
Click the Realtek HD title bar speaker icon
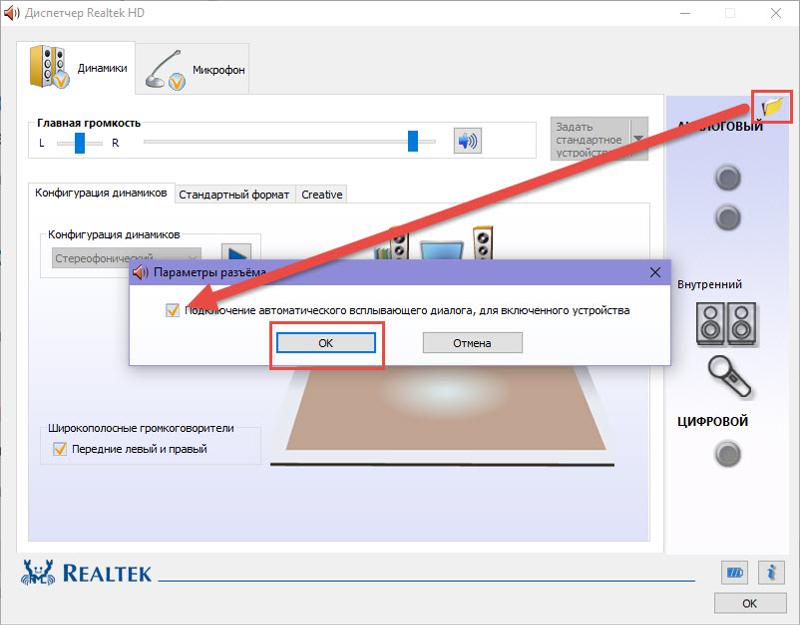(x=11, y=13)
